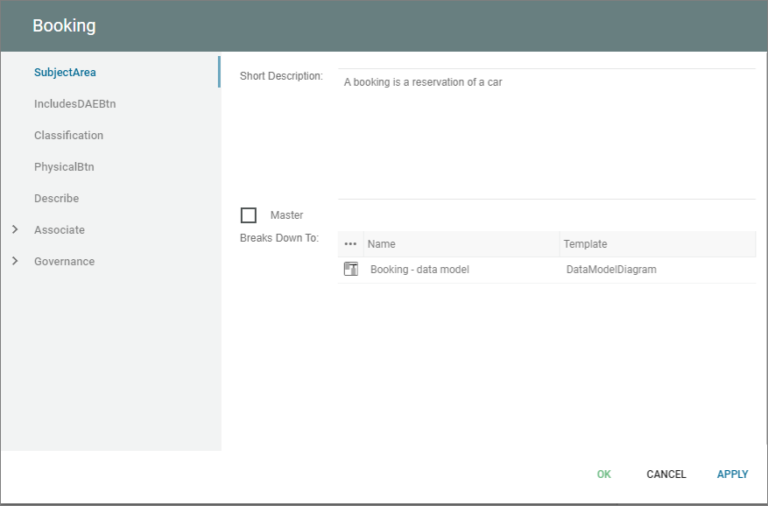The width and height of the screenshot is (768, 506).
Task: Click the data model diagram icon
Action: (x=351, y=269)
